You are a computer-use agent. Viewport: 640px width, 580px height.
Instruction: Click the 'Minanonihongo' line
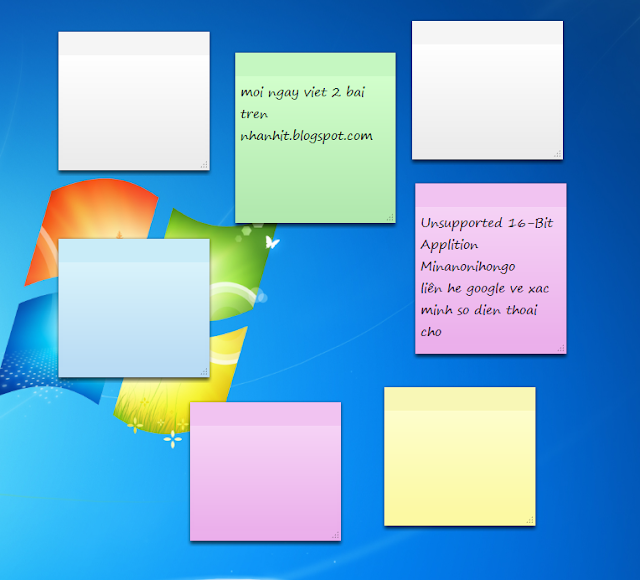[x=468, y=267]
